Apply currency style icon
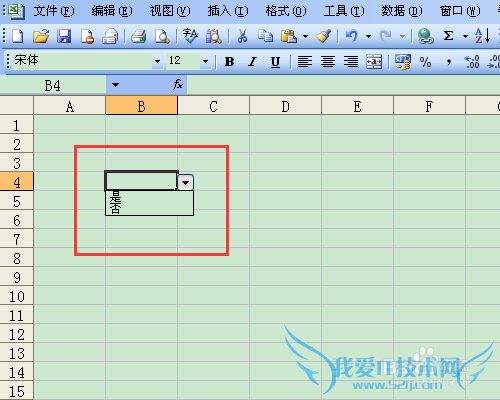Image resolution: width=500 pixels, height=400 pixels. (403, 62)
